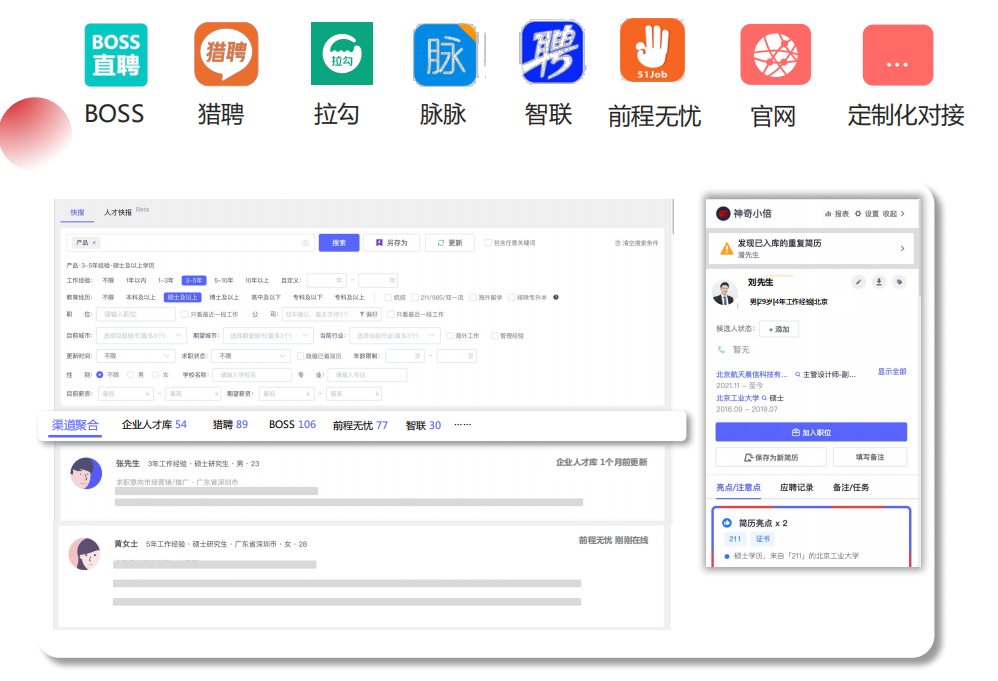Click the blue 脉脉 app icon
The image size is (998, 681).
445,55
